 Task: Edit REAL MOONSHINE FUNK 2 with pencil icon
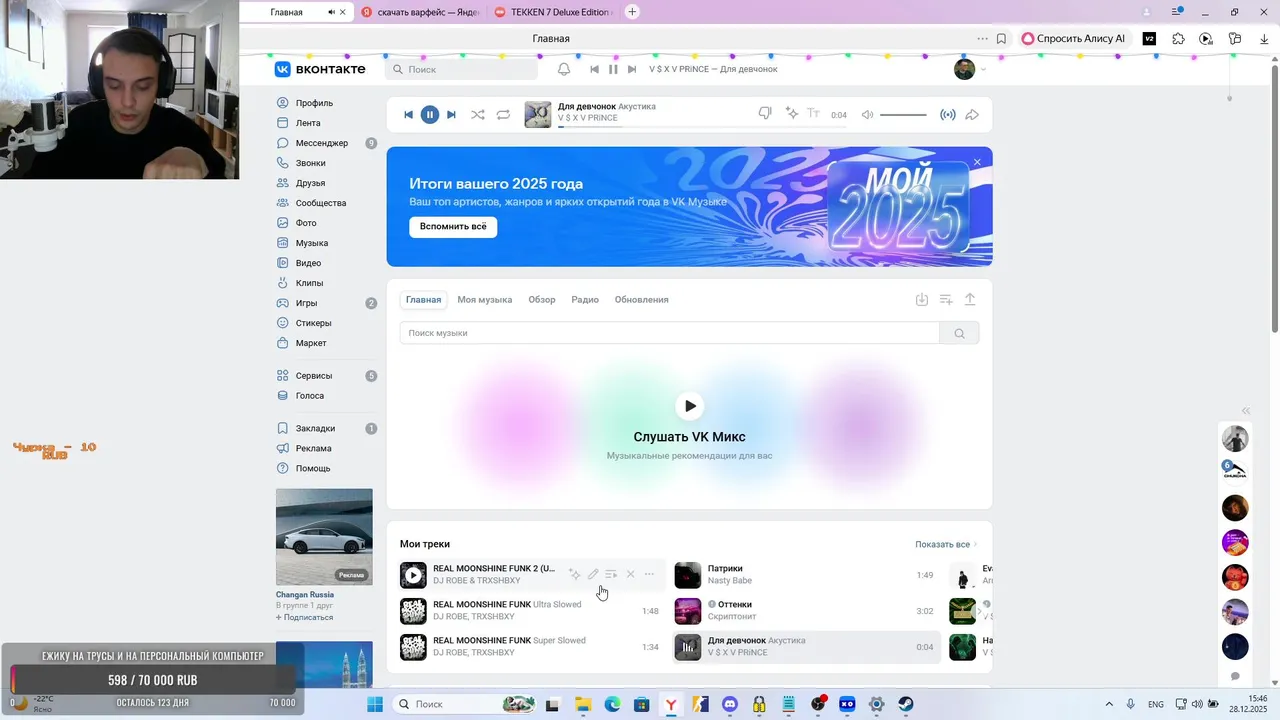[593, 574]
